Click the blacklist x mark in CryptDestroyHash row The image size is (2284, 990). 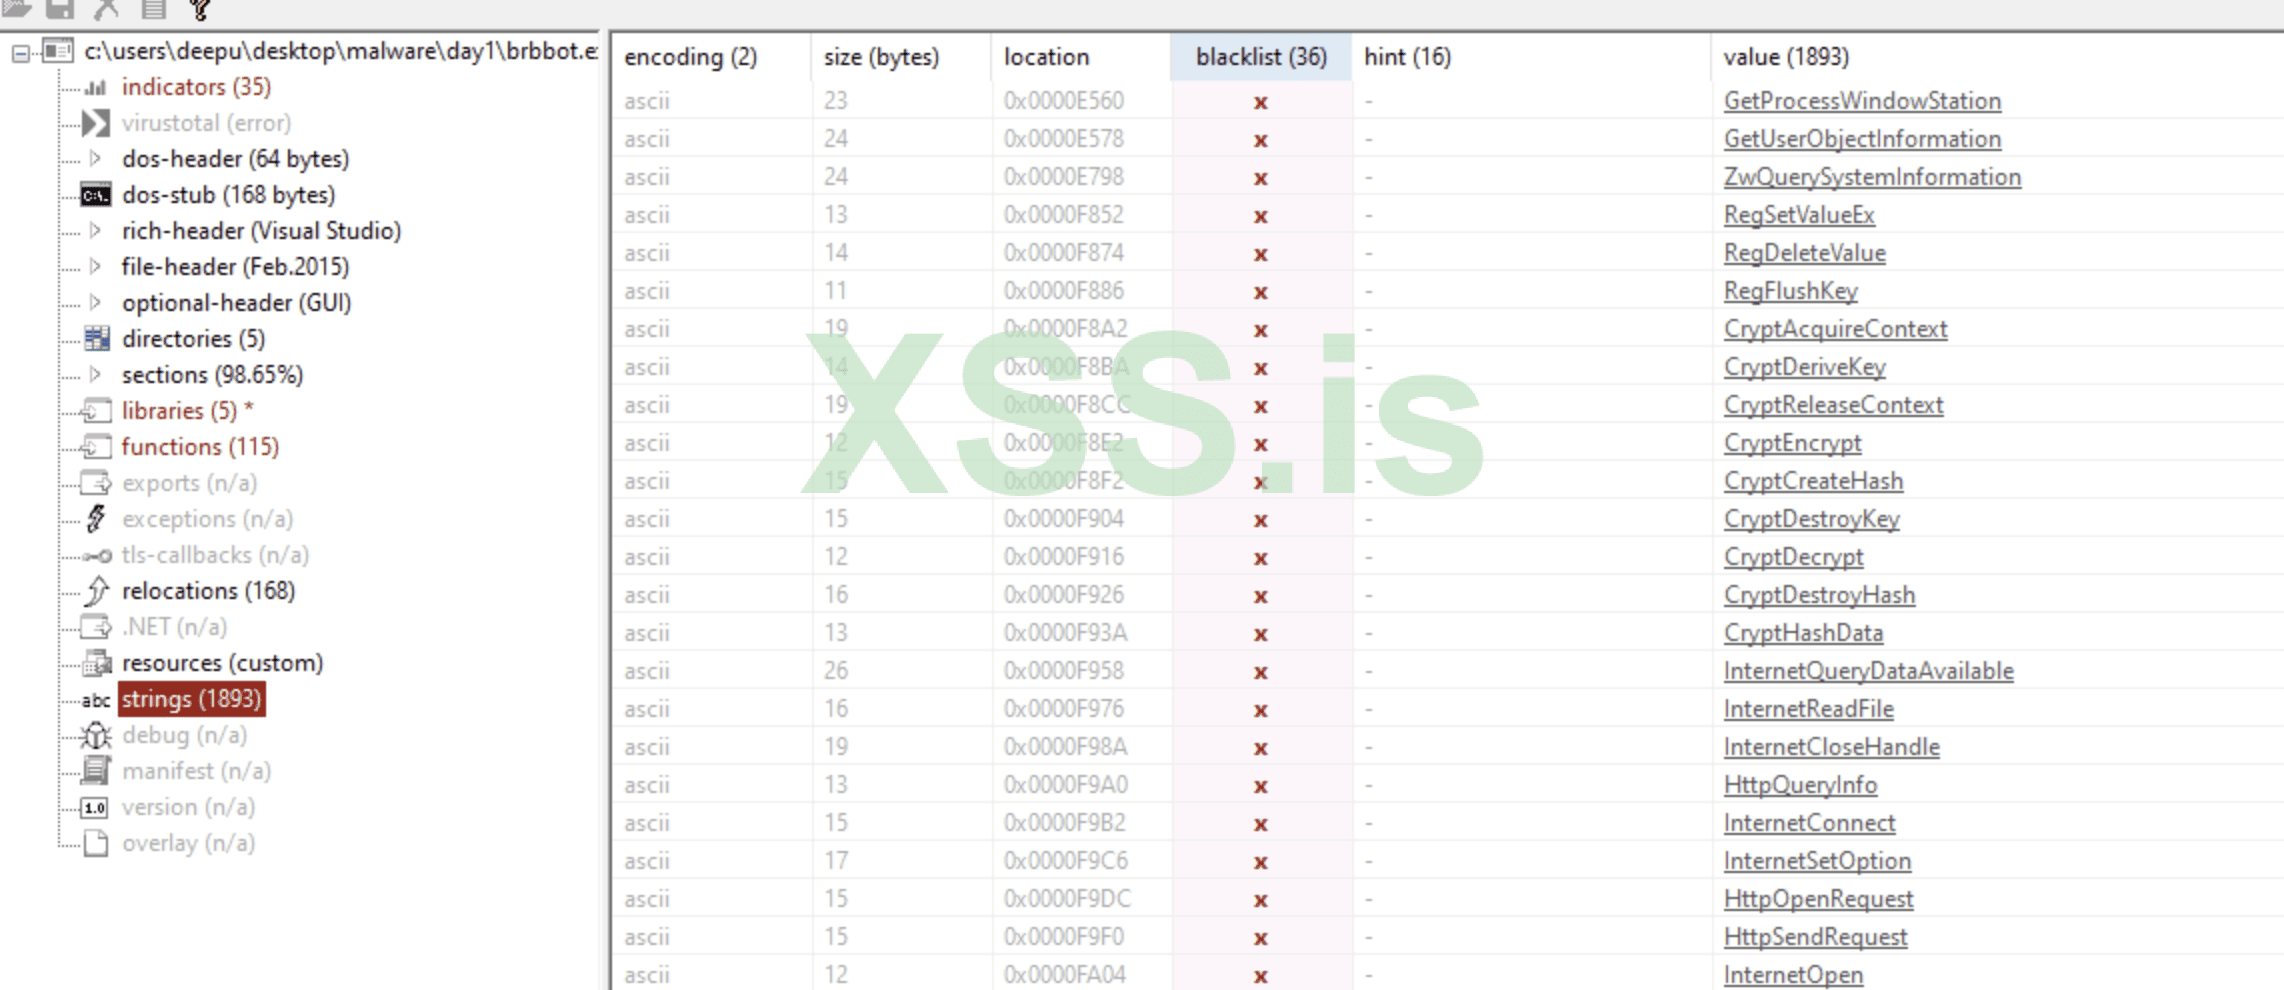(1261, 597)
